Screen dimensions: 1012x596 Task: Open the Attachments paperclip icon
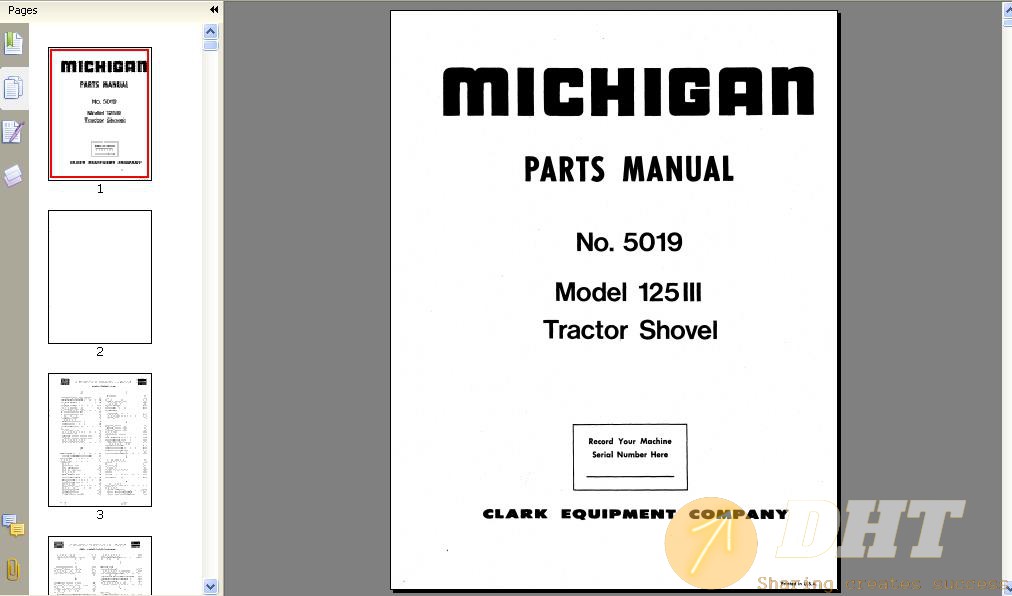tap(14, 570)
